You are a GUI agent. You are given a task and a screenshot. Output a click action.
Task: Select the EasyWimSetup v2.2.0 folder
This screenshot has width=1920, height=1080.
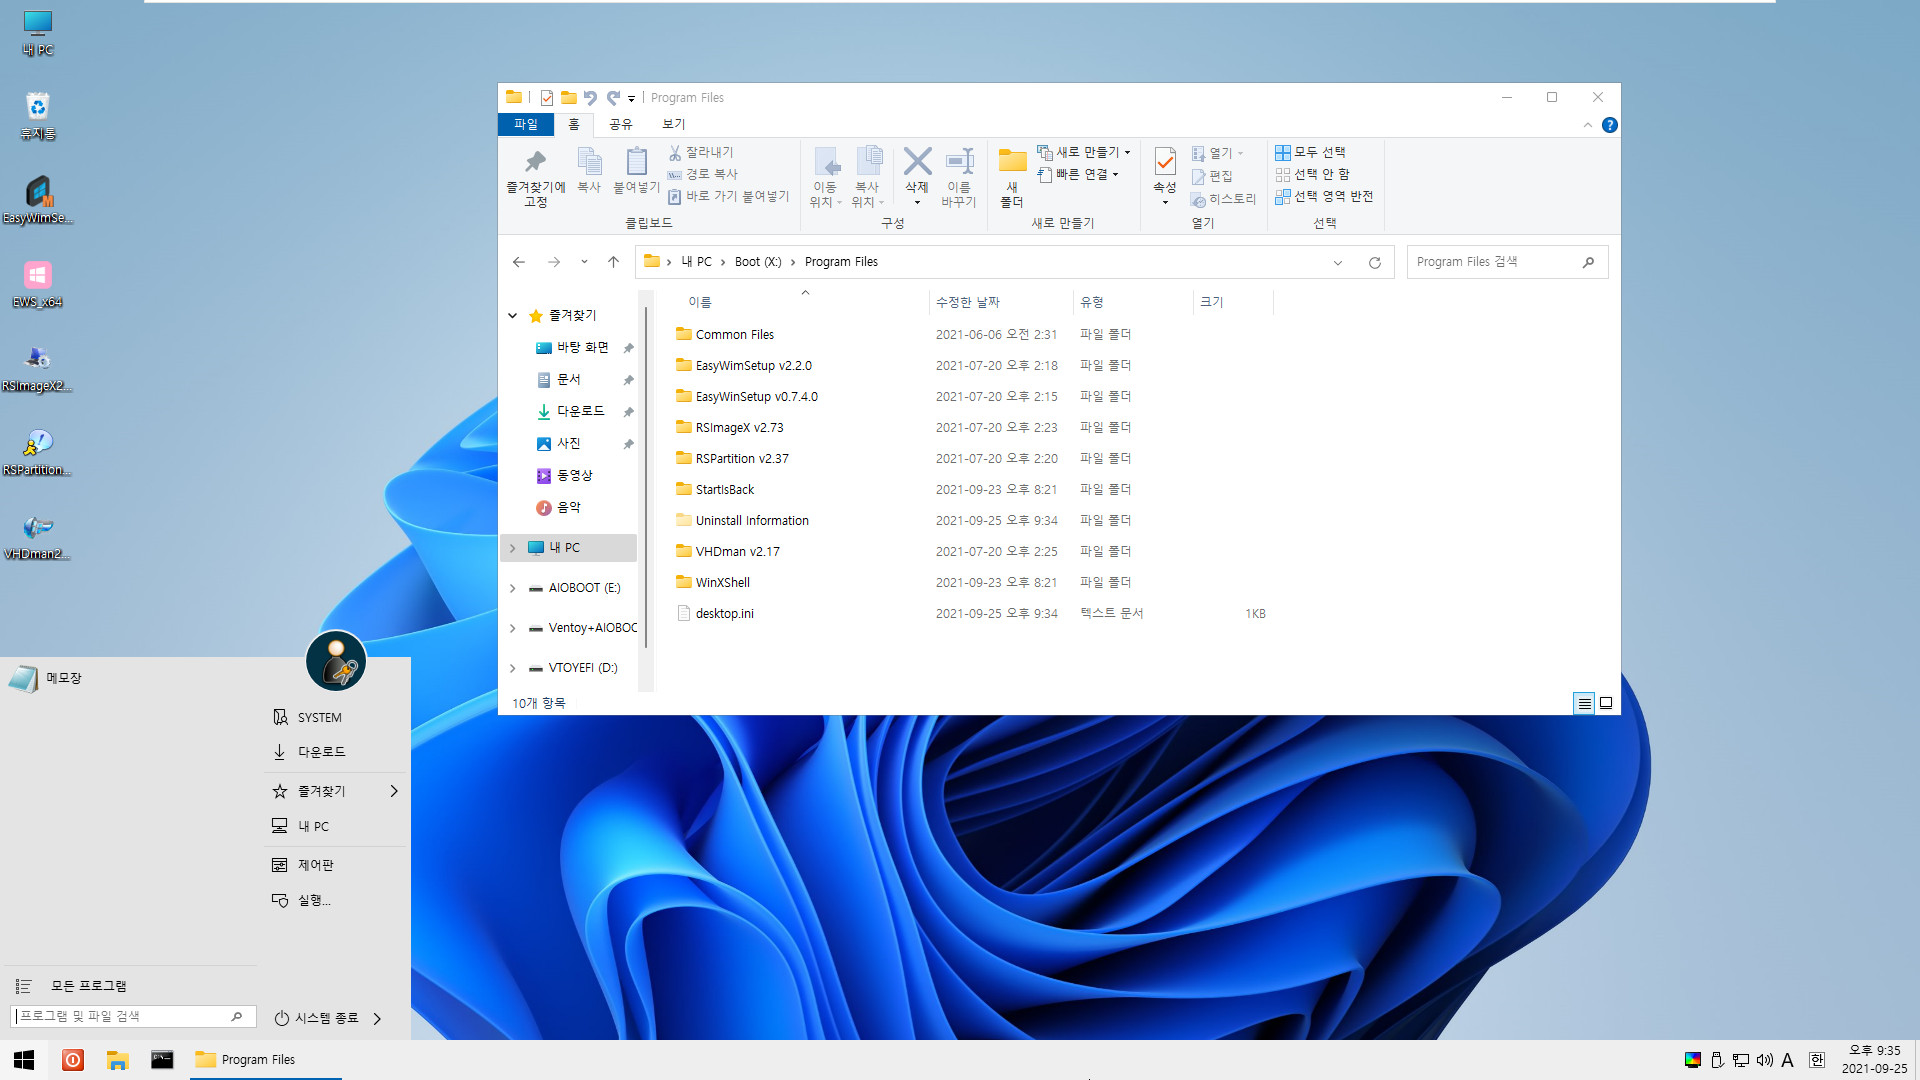tap(754, 366)
